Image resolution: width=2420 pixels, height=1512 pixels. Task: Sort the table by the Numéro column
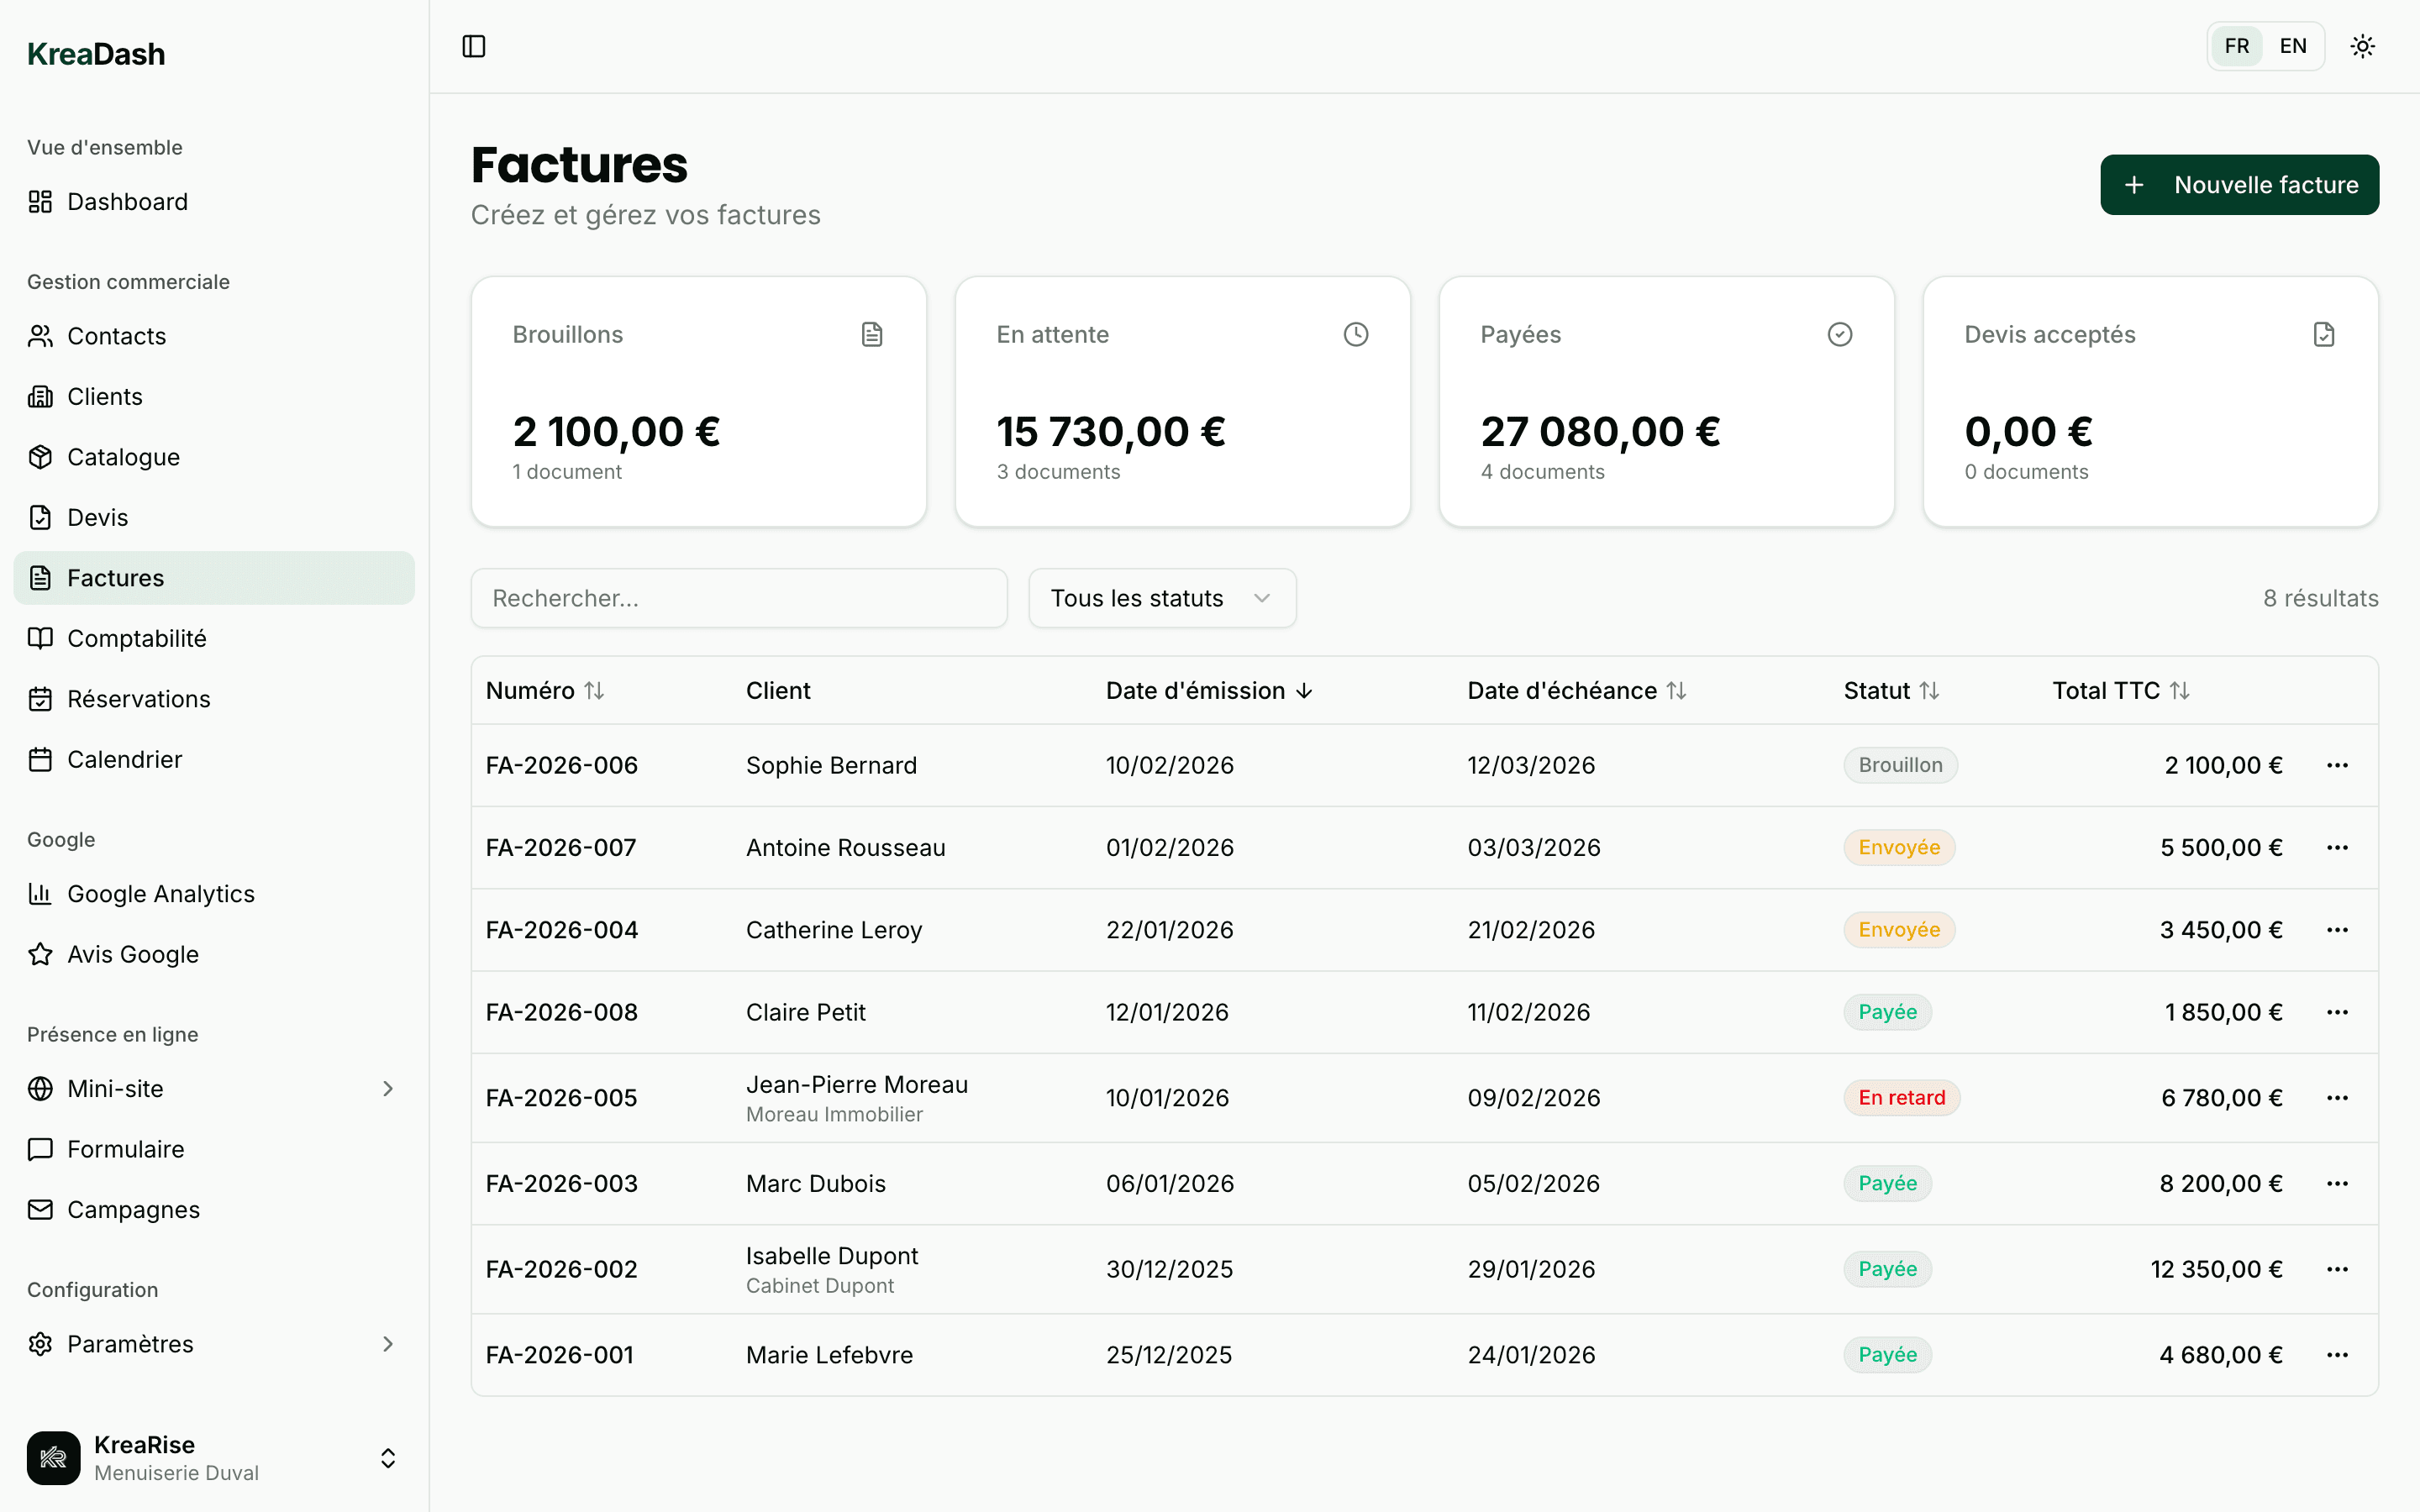point(545,691)
